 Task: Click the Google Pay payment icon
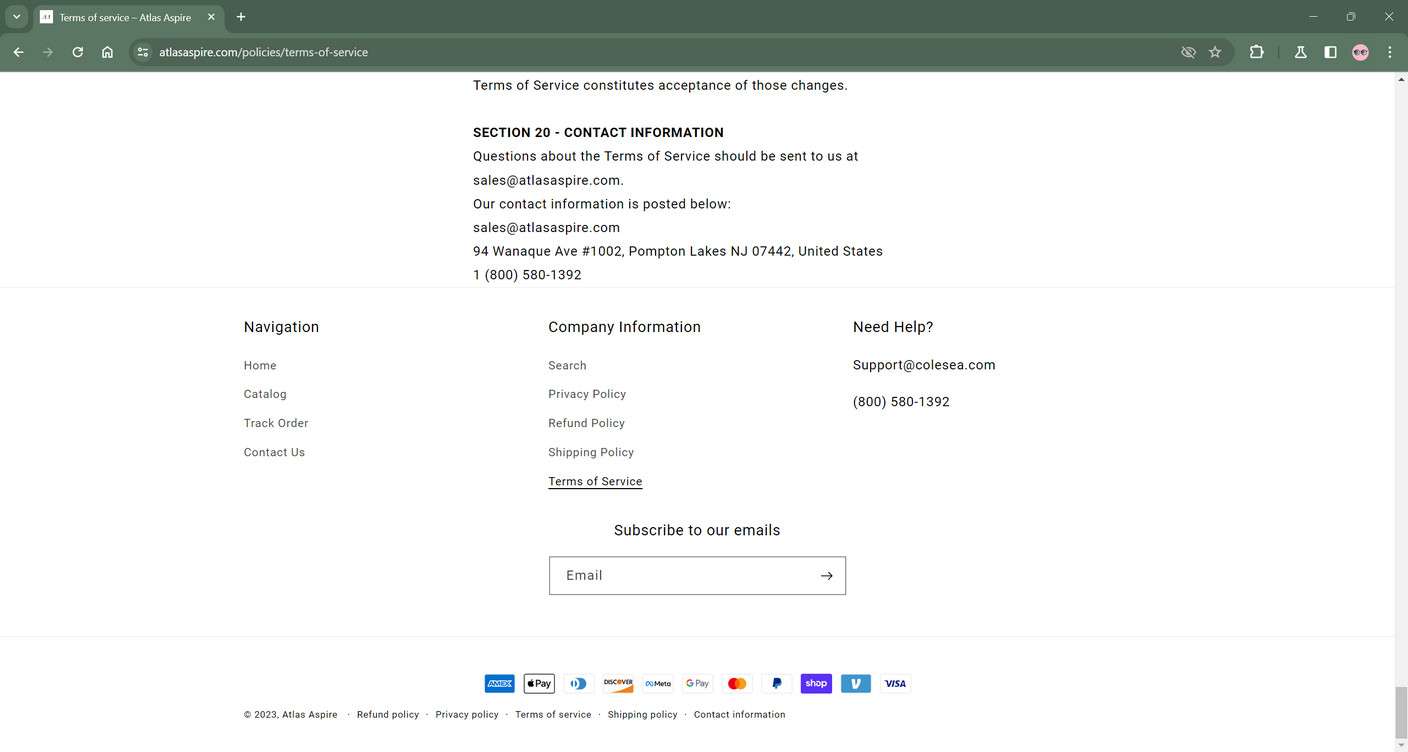coord(697,683)
